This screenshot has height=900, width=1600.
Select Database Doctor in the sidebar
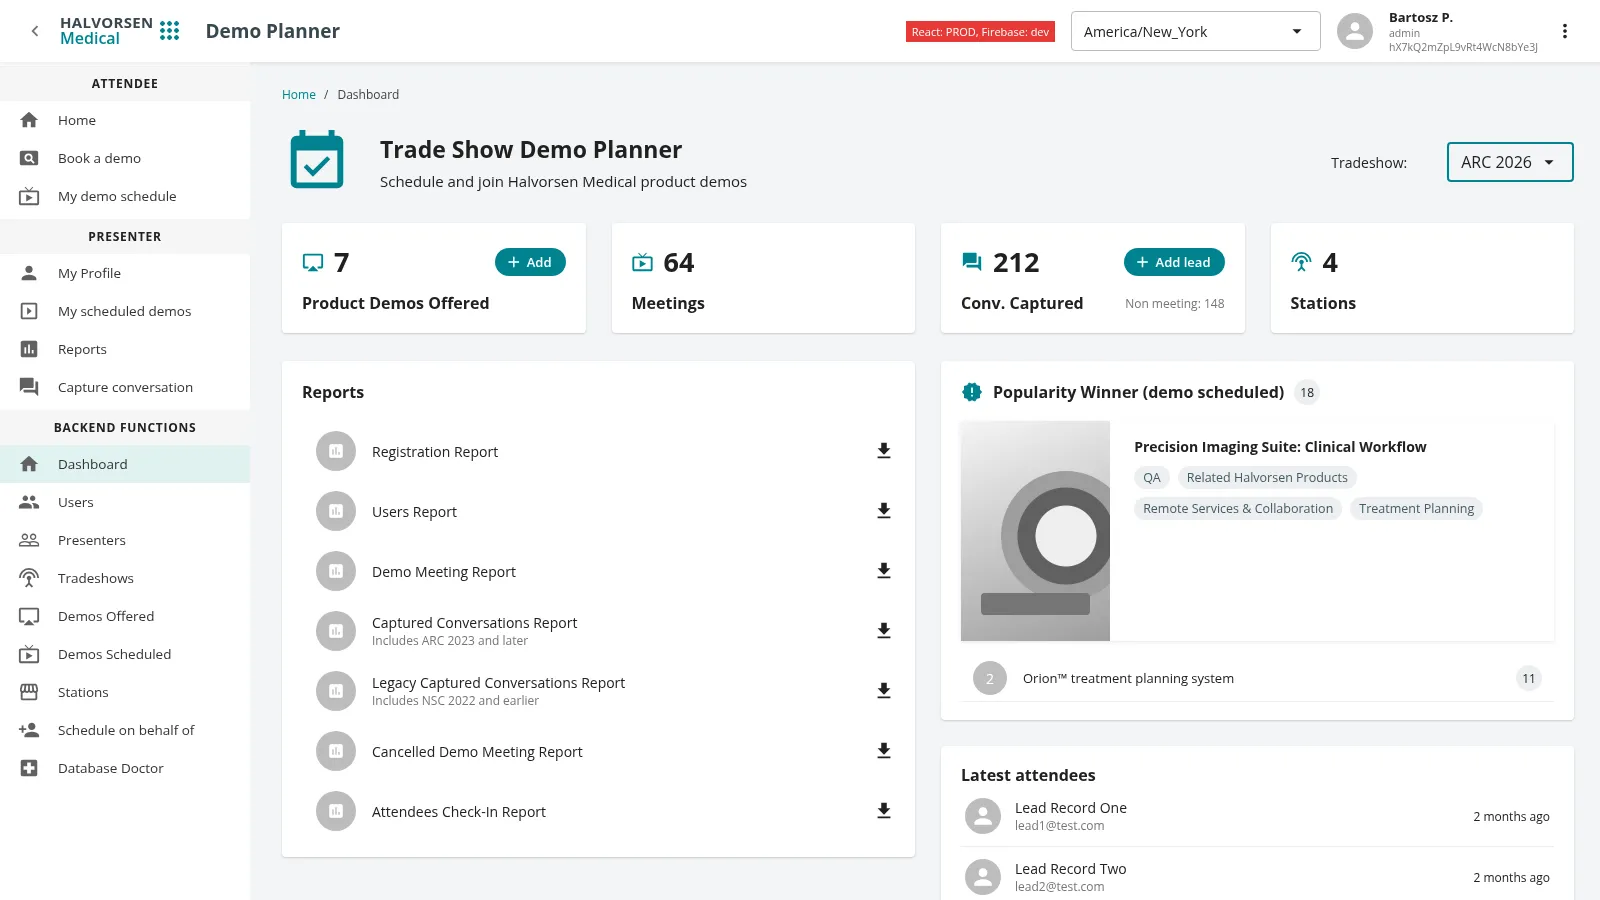(125, 768)
